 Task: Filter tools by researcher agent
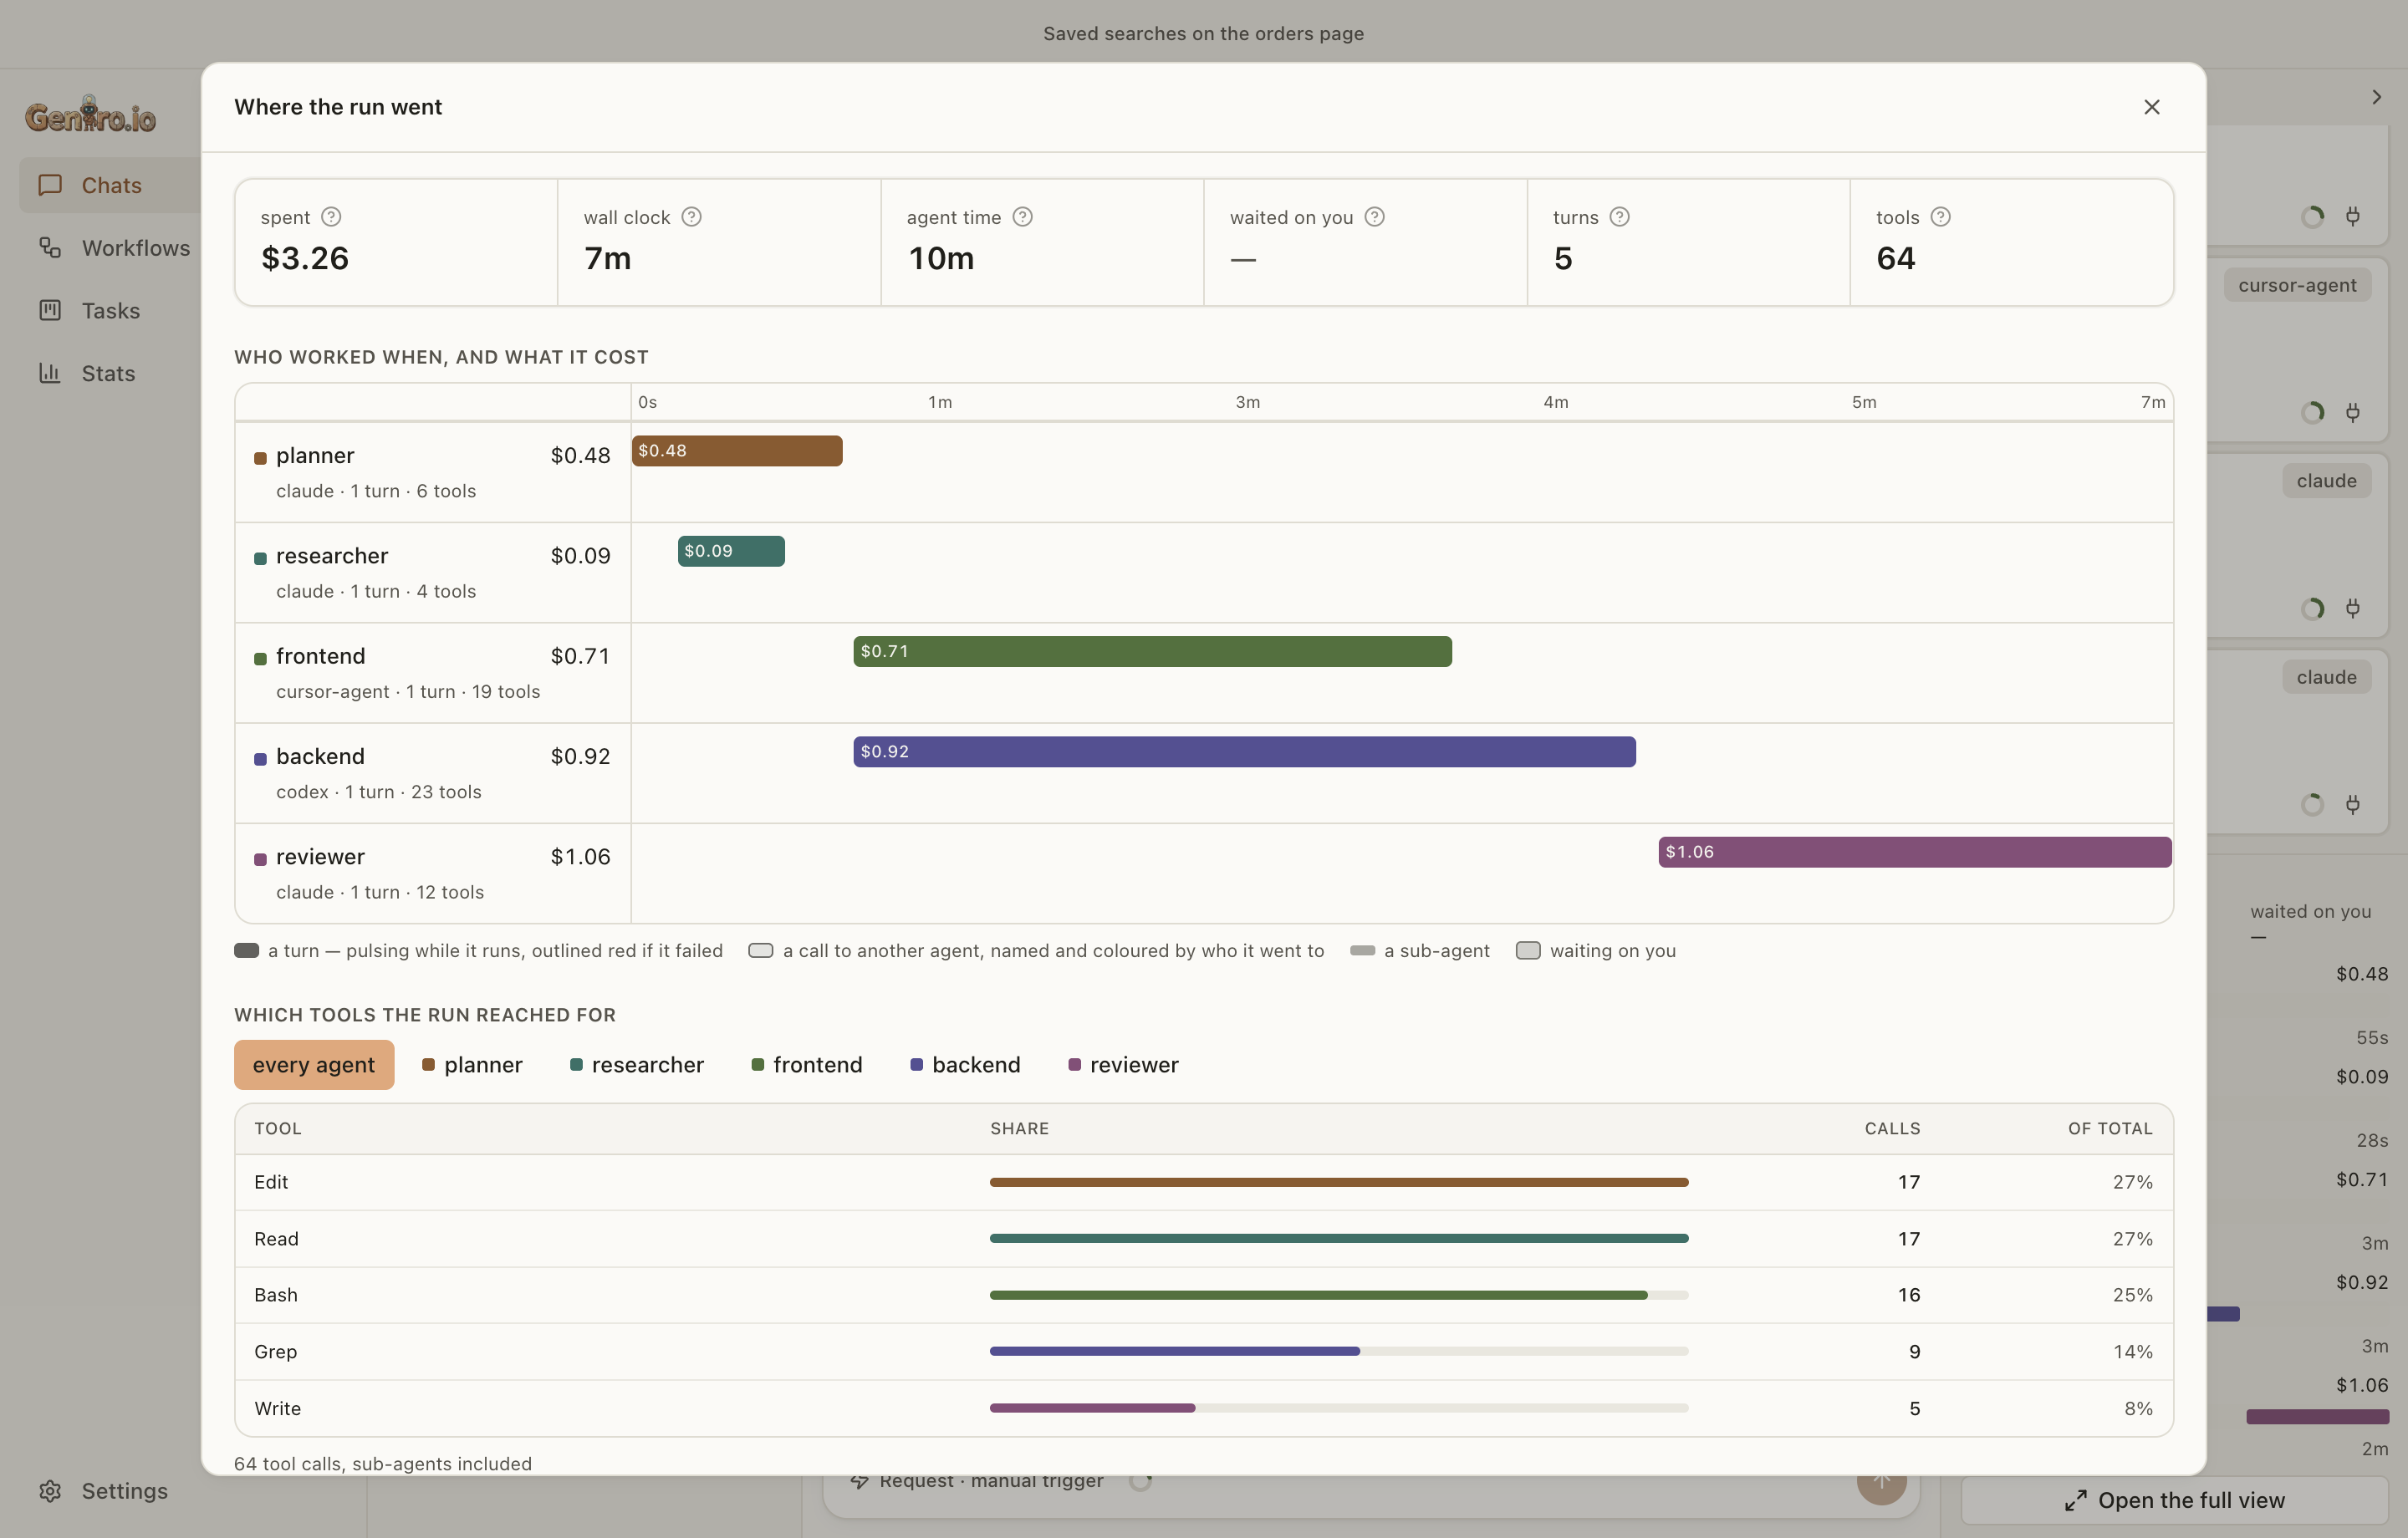click(x=637, y=1064)
